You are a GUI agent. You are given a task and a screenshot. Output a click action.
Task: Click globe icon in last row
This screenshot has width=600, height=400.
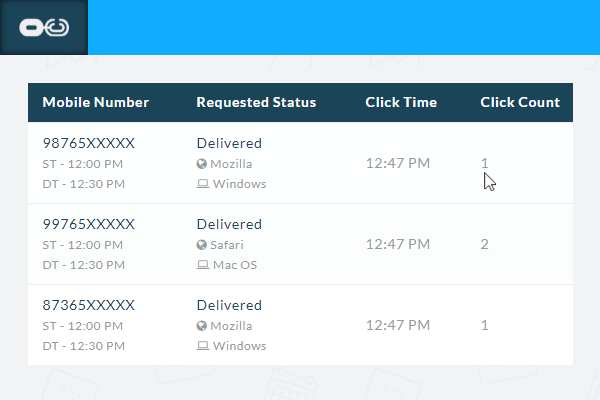coord(202,326)
